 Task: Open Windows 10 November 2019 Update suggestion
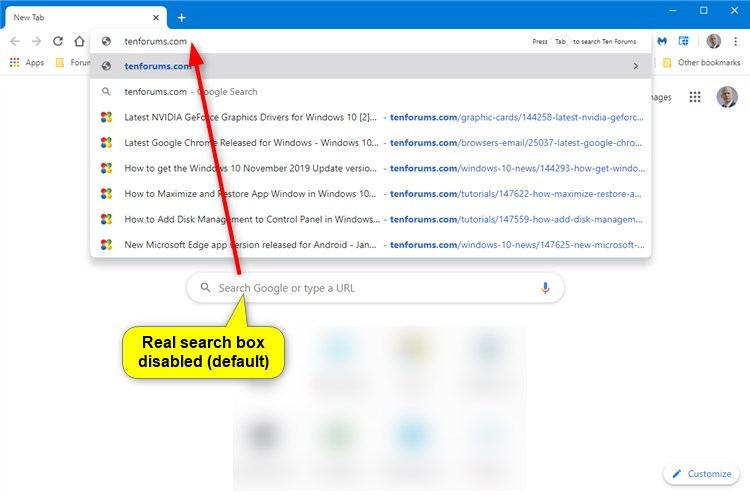[x=371, y=168]
